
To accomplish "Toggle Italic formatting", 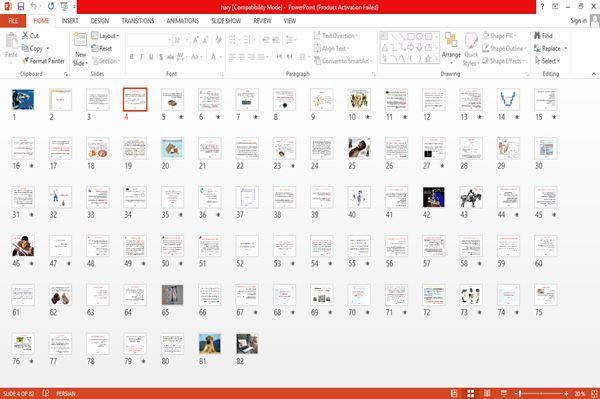I will (x=141, y=57).
